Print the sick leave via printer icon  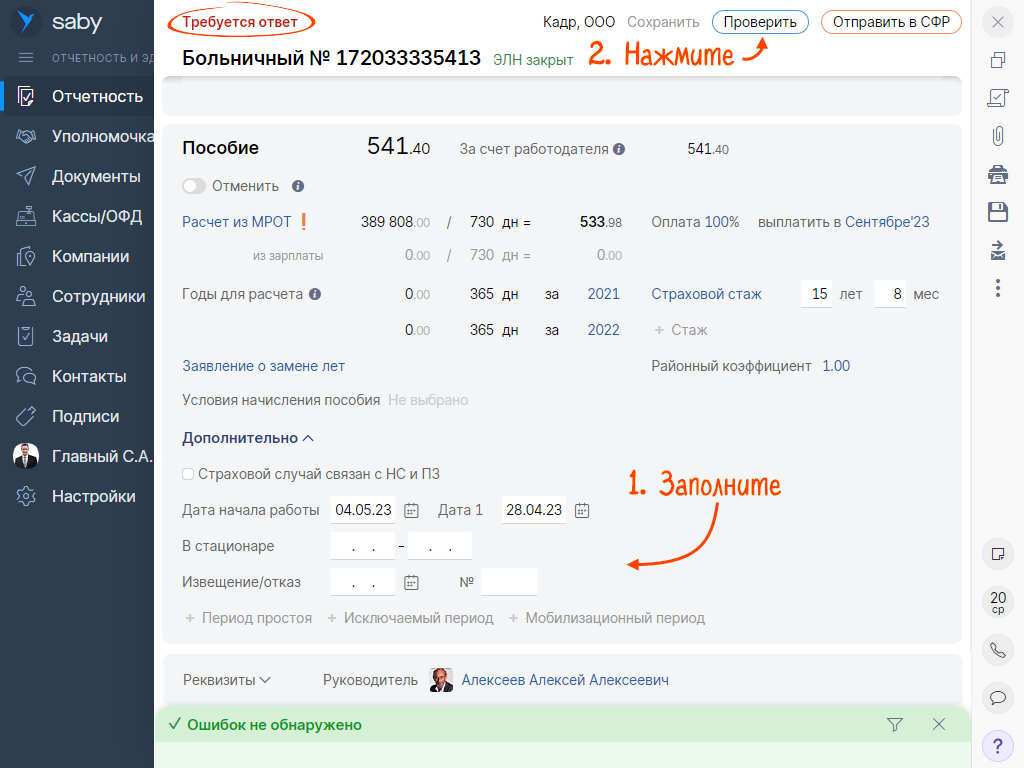[997, 174]
